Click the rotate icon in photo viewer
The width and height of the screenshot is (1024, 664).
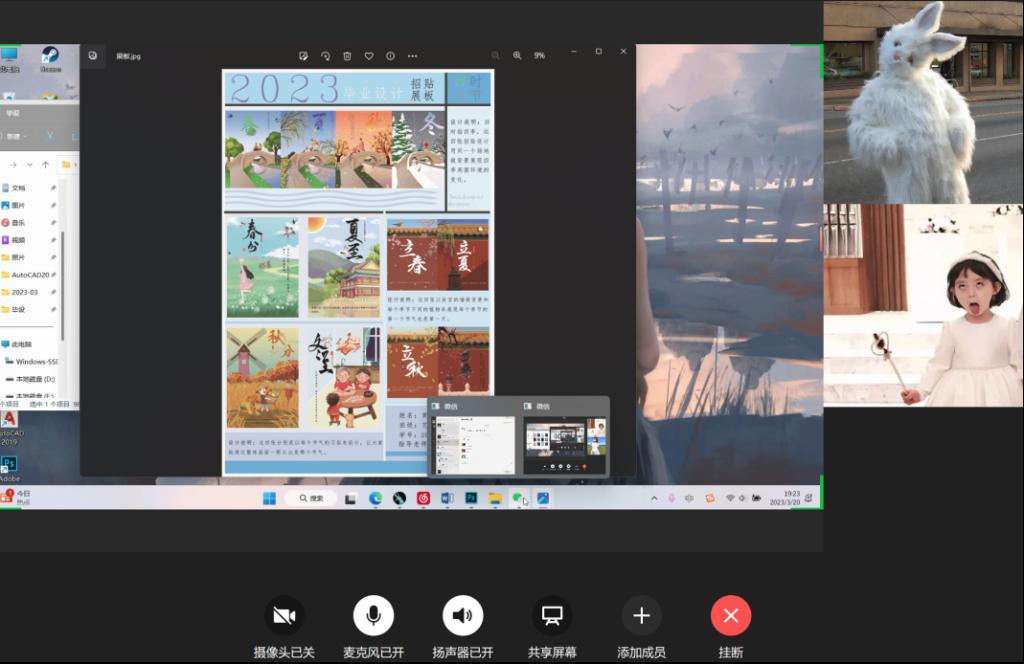coord(325,56)
